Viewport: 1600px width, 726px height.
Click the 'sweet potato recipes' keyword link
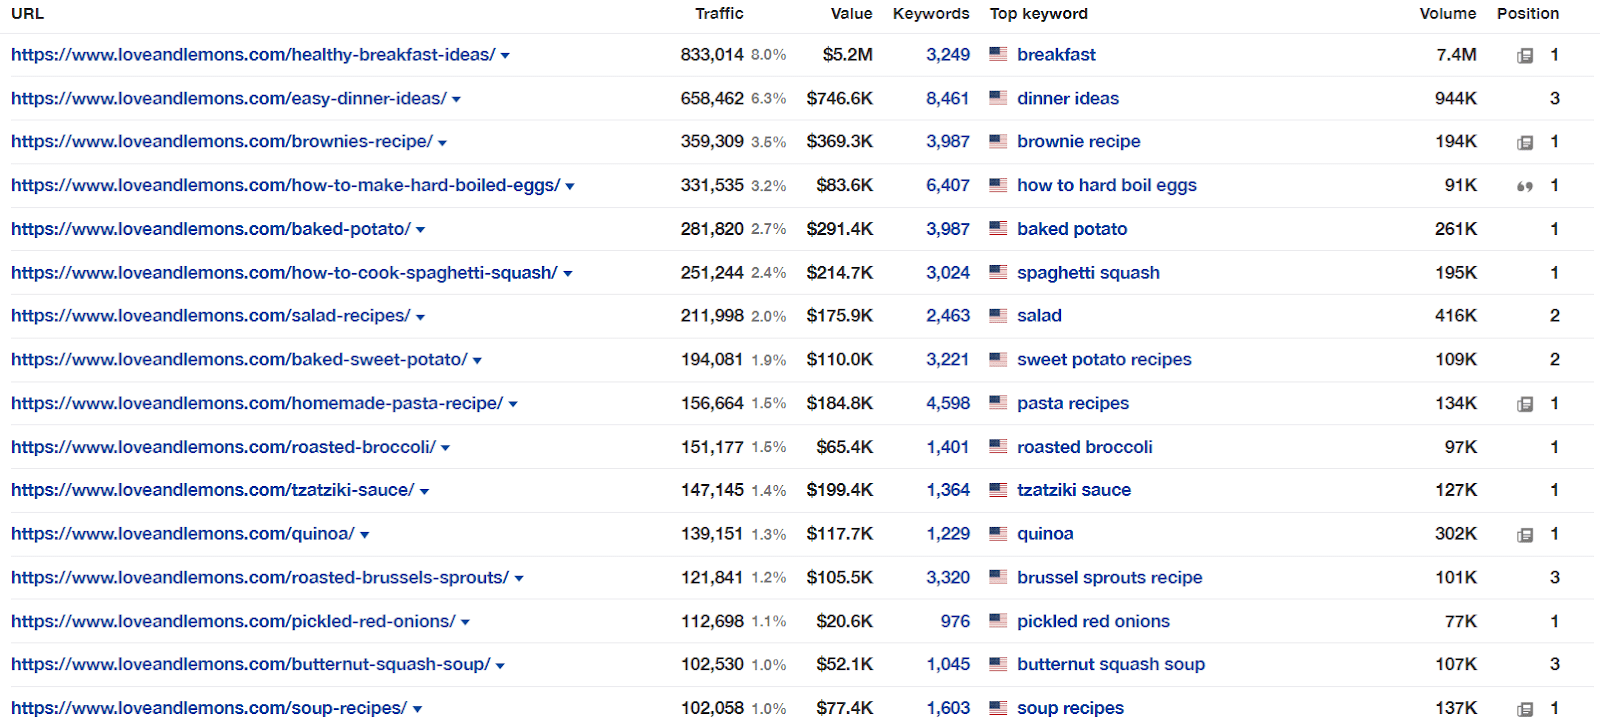click(x=1104, y=359)
